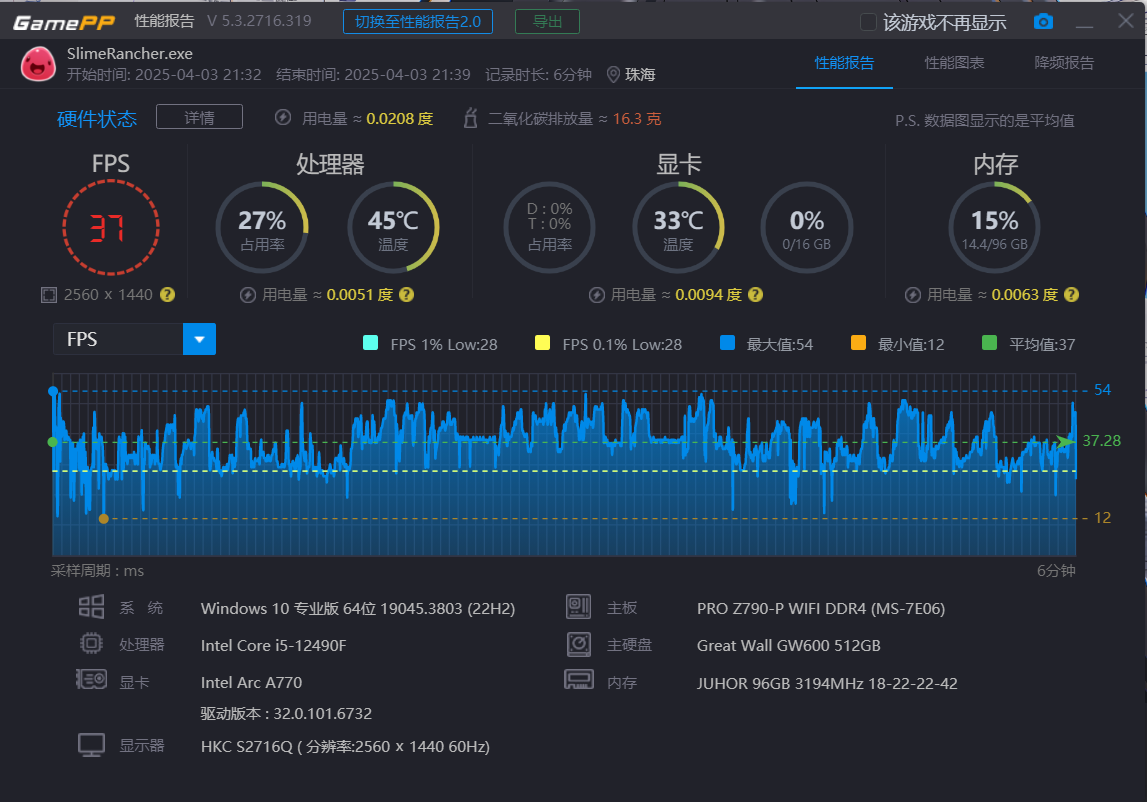Click the memory 15% usage gauge
The width and height of the screenshot is (1147, 802).
[995, 228]
